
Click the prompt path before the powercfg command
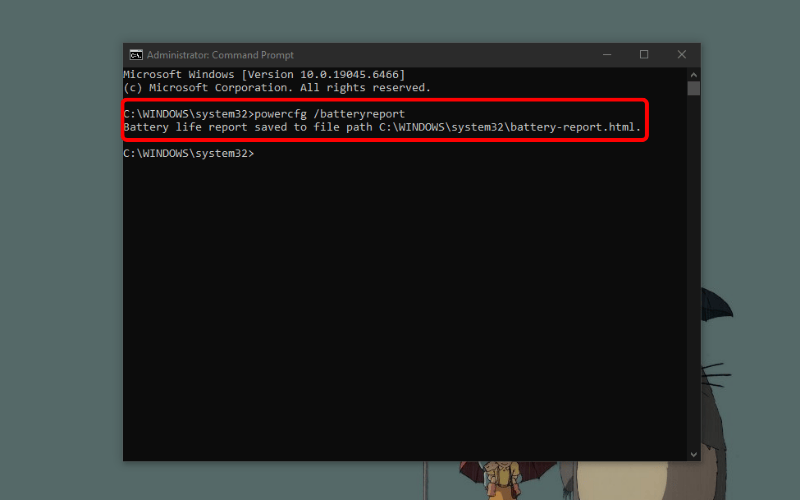[x=188, y=114]
